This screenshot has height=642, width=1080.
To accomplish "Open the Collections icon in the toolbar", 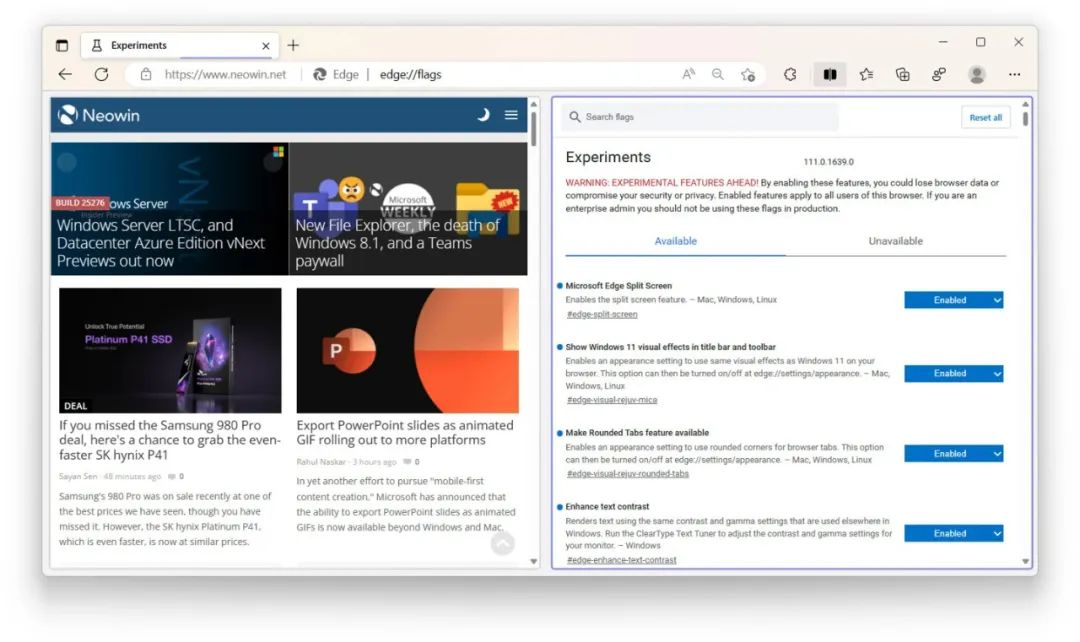I will click(x=902, y=74).
